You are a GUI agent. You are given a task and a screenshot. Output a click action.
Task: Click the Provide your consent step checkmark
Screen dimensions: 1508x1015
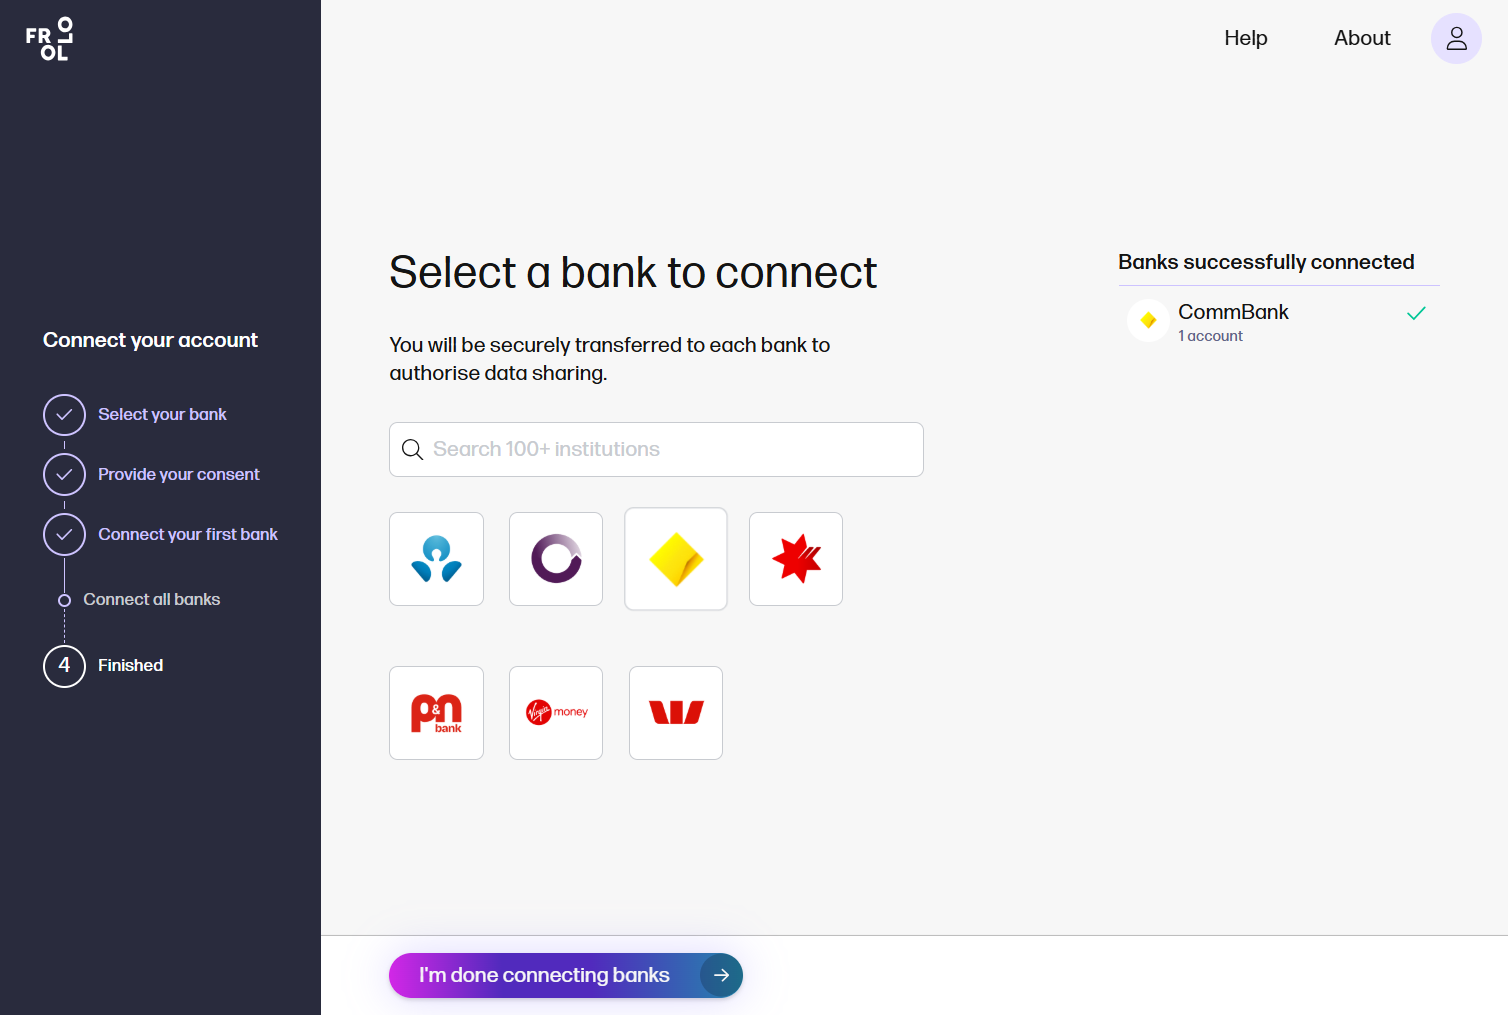(x=64, y=475)
